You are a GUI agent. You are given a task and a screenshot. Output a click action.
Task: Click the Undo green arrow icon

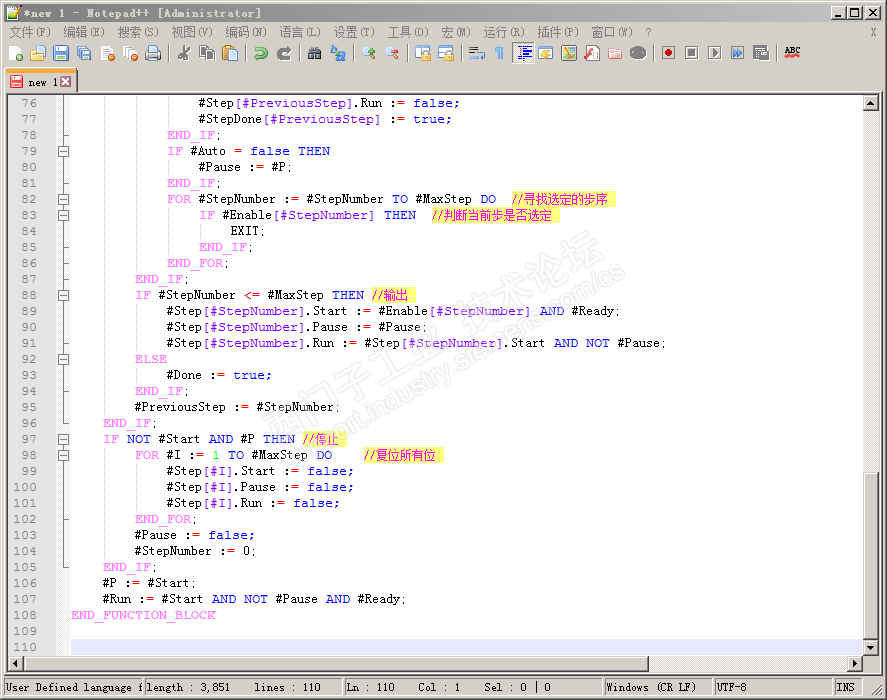pyautogui.click(x=260, y=53)
